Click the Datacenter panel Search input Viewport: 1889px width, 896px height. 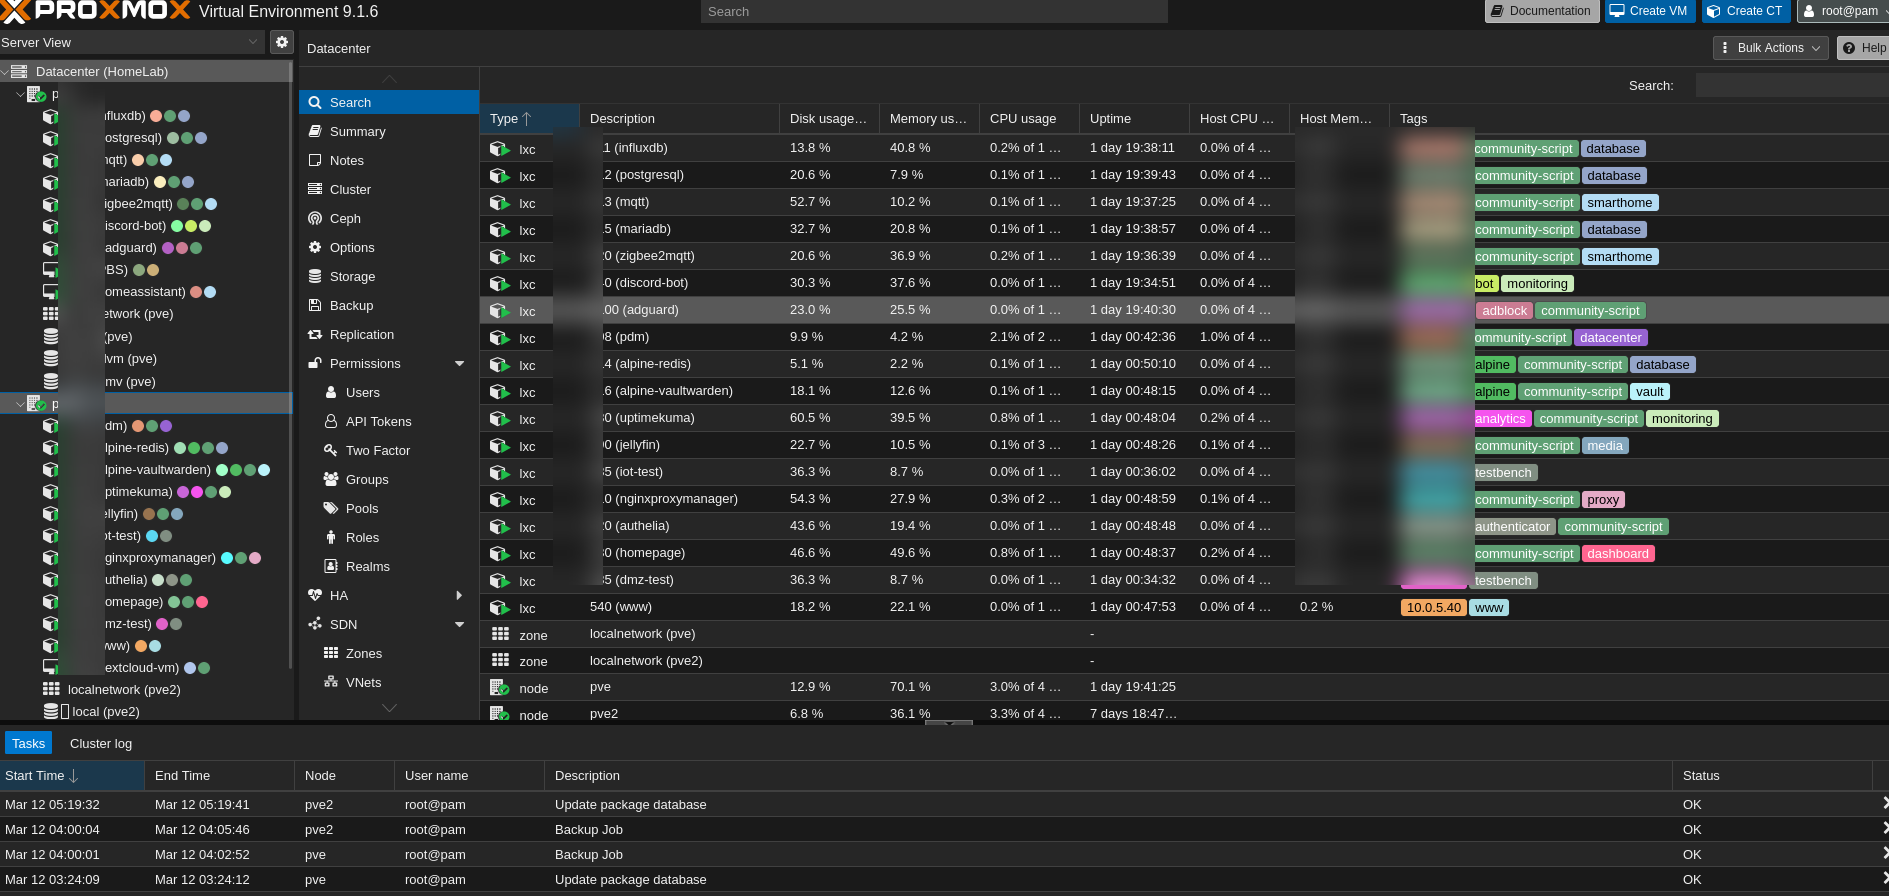pyautogui.click(x=1790, y=85)
